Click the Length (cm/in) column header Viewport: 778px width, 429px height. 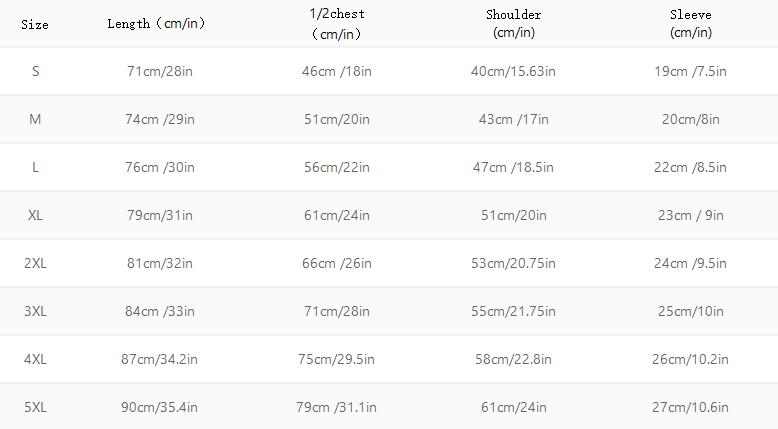(x=156, y=24)
